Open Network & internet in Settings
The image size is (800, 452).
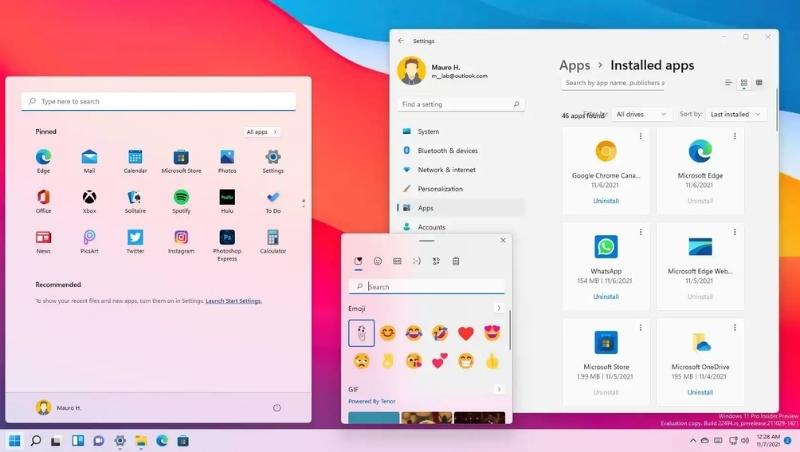point(461,169)
